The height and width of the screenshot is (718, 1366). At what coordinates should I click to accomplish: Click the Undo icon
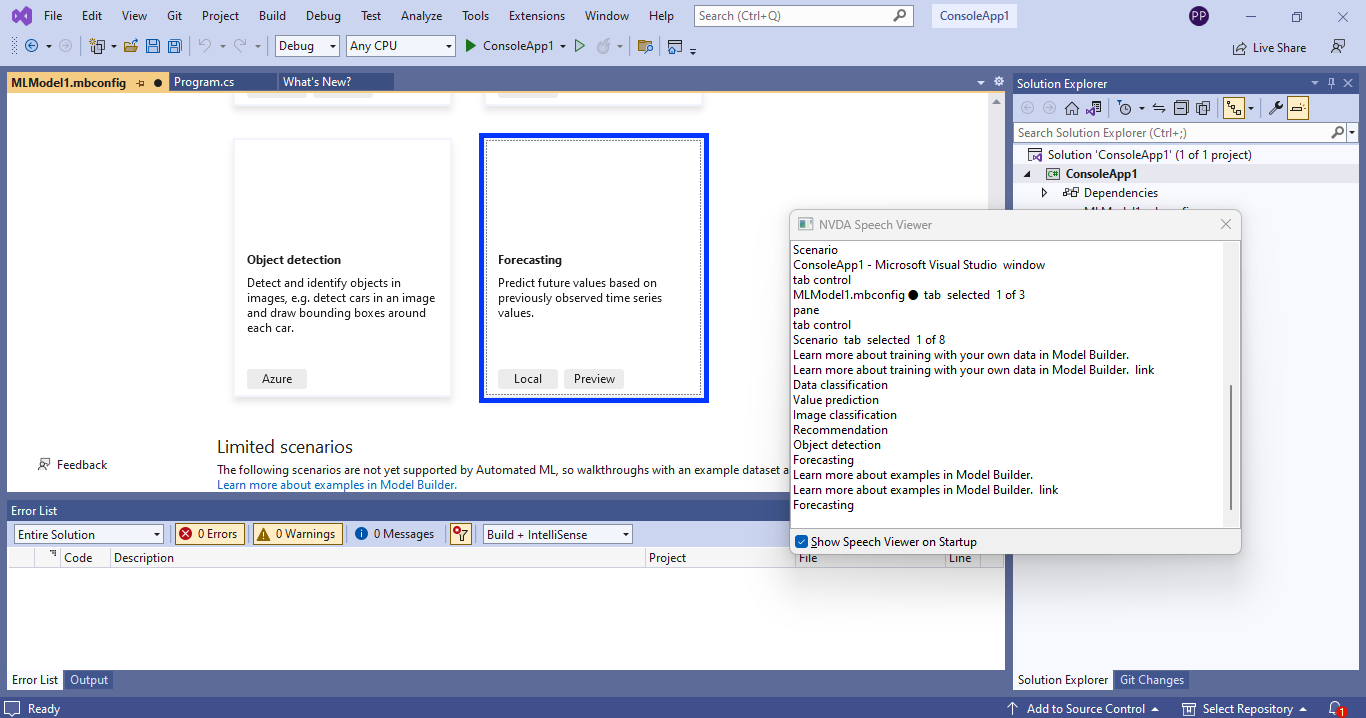206,45
